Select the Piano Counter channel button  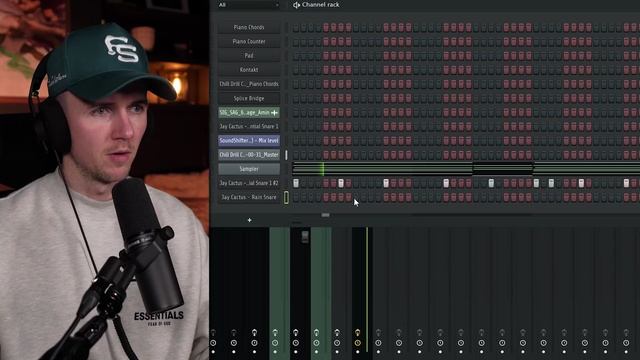tap(249, 42)
